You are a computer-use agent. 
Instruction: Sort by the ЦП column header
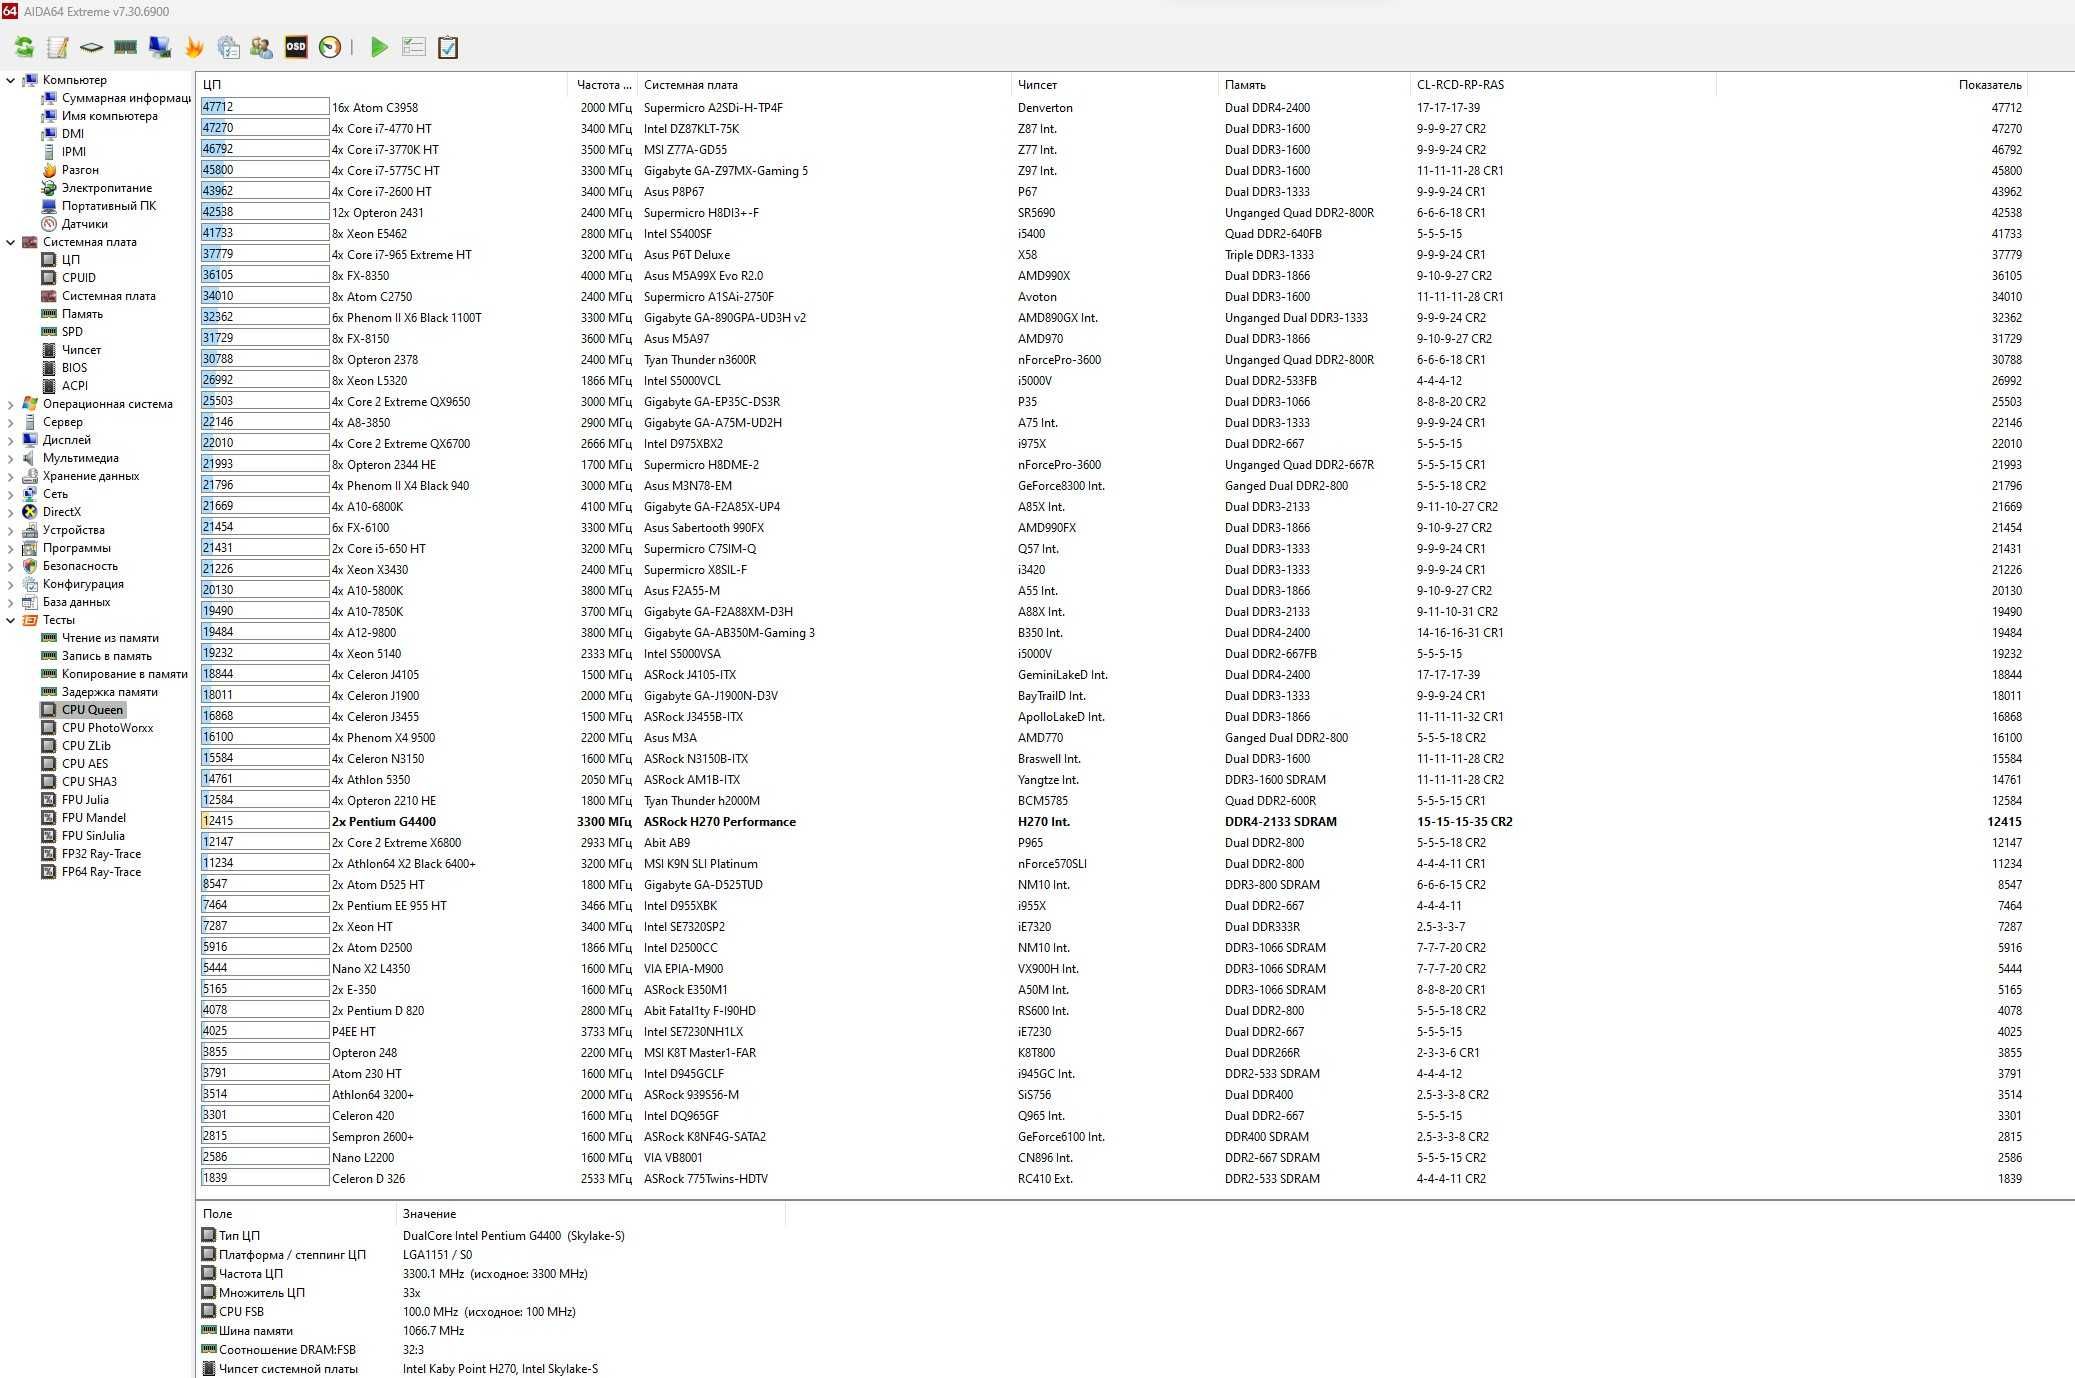pyautogui.click(x=382, y=85)
